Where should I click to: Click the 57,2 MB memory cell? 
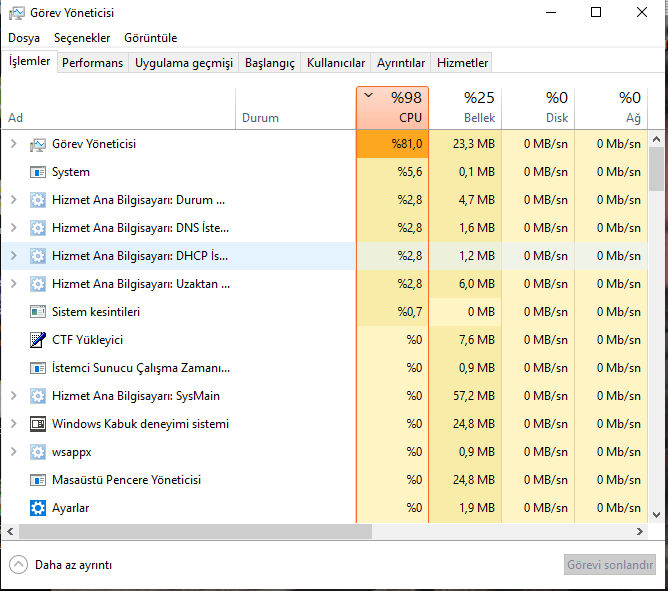click(465, 396)
